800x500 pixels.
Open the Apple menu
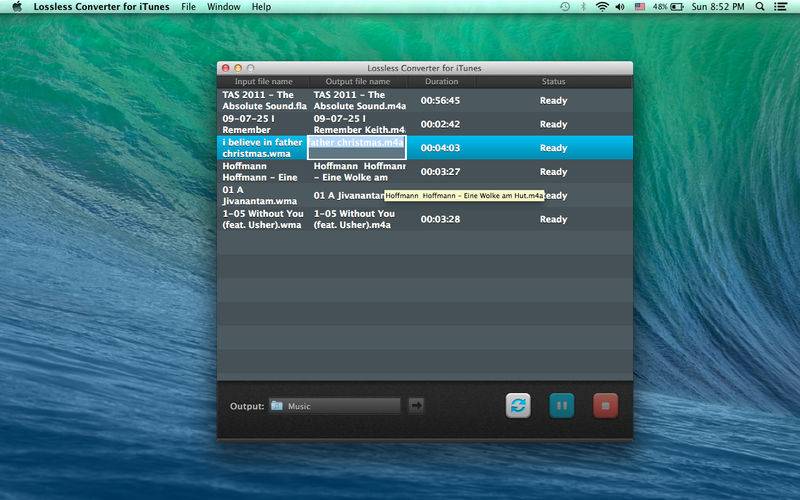point(17,7)
